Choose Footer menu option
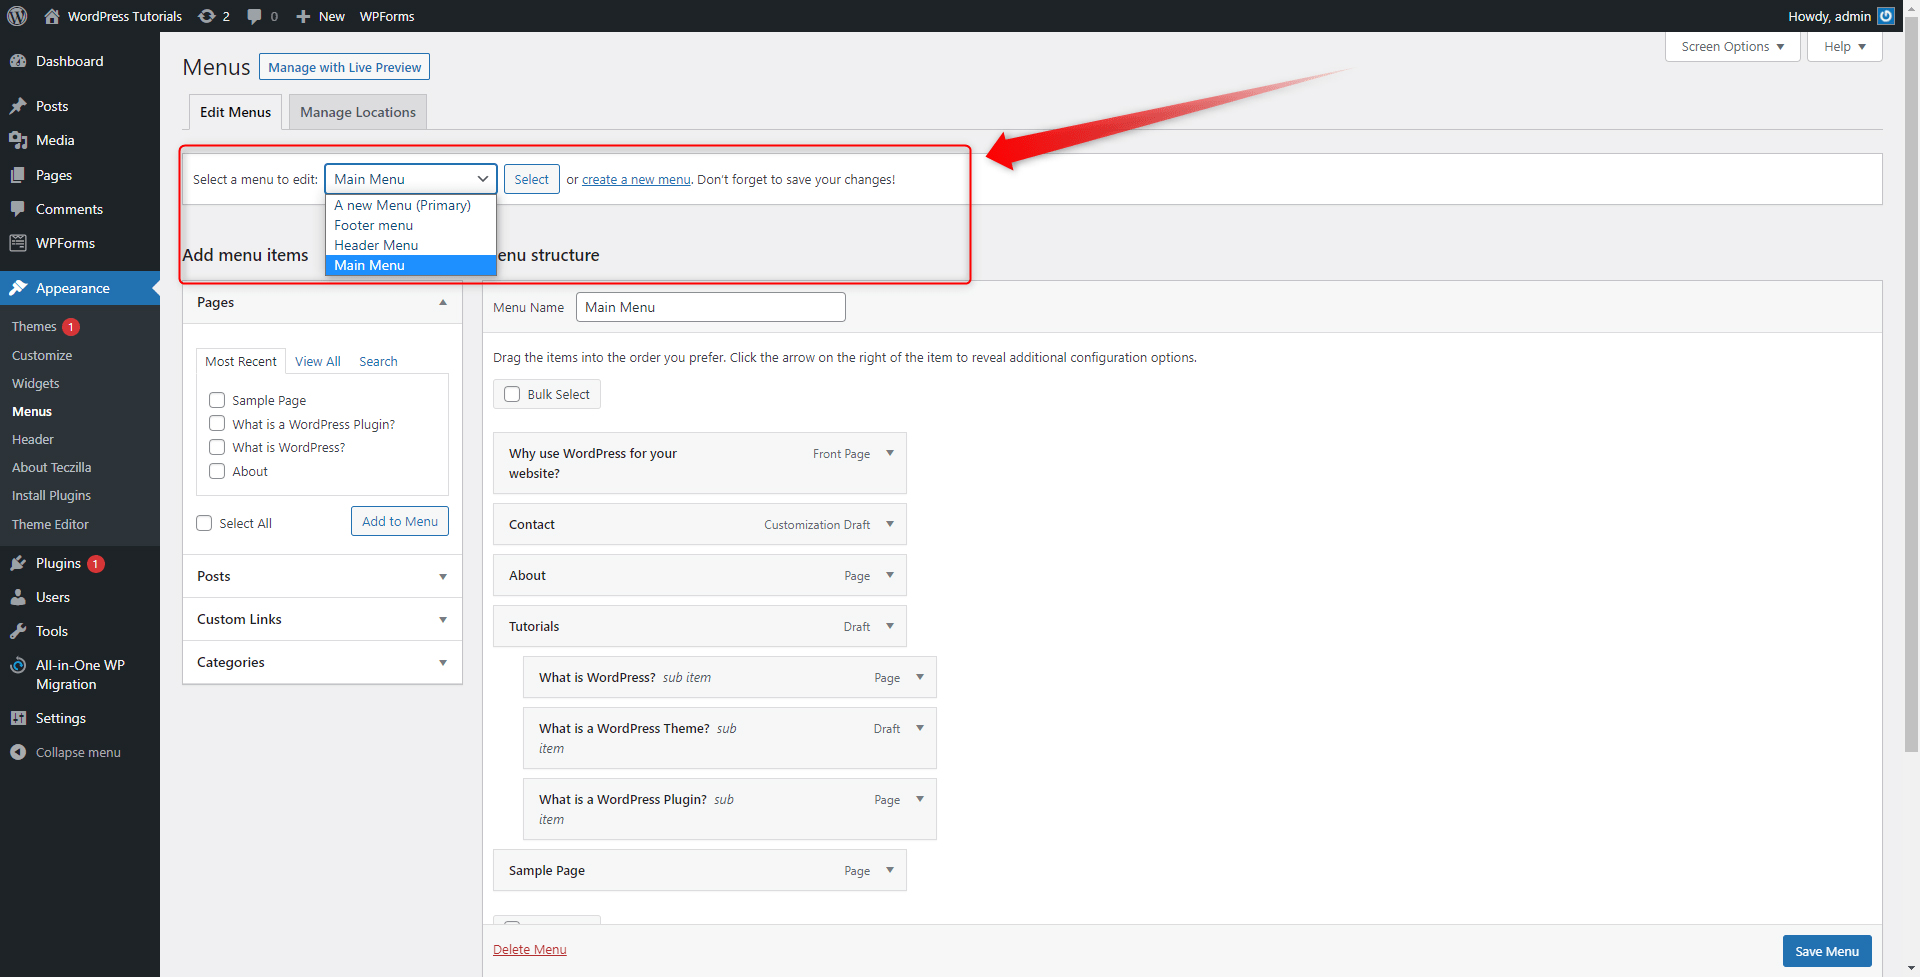1920x977 pixels. [411, 225]
